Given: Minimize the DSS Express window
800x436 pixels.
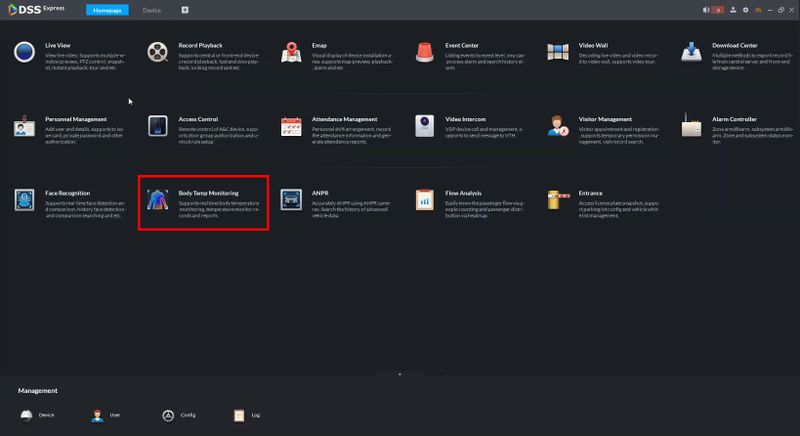Looking at the screenshot, I should (x=770, y=10).
